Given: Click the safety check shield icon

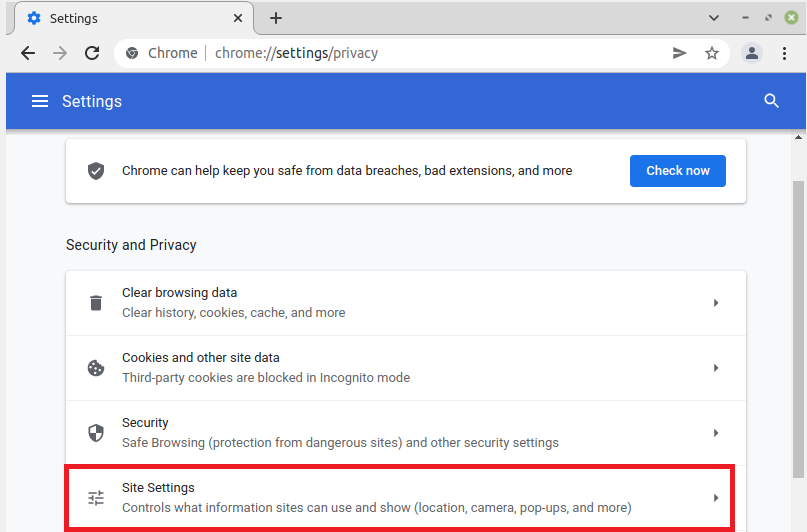Looking at the screenshot, I should 96,171.
